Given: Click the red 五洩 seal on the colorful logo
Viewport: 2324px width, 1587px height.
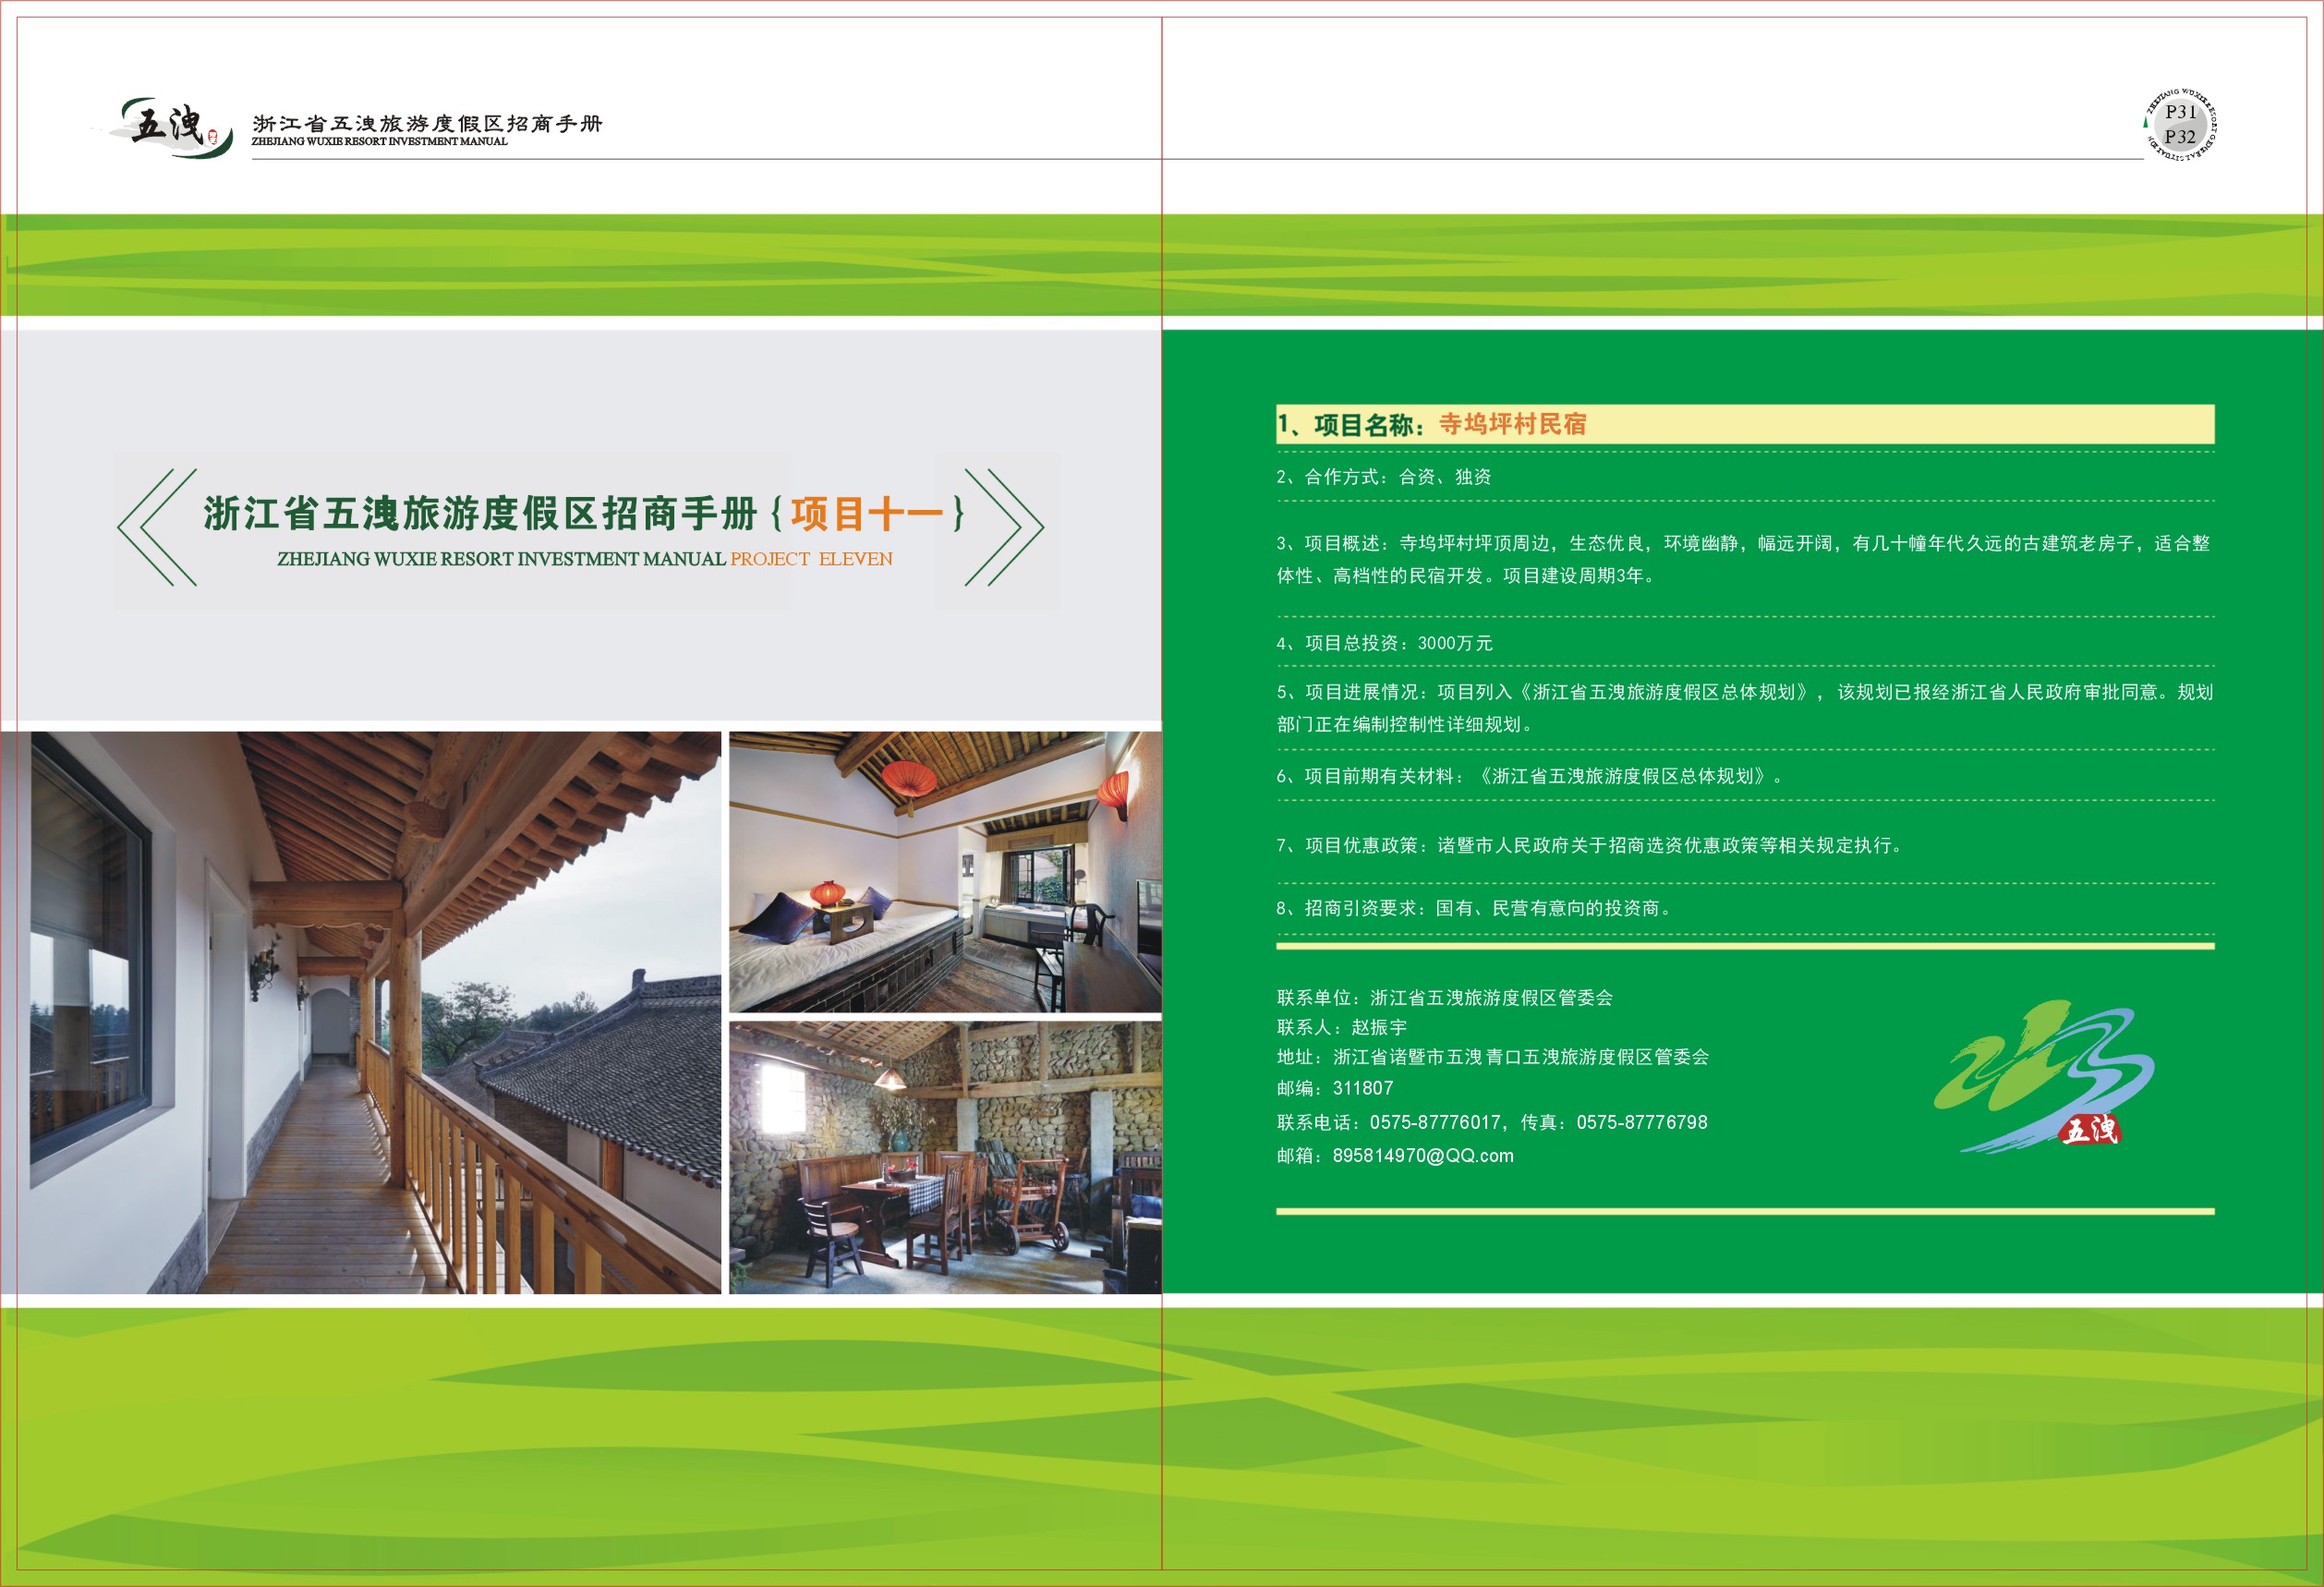Looking at the screenshot, I should coord(2090,1130).
